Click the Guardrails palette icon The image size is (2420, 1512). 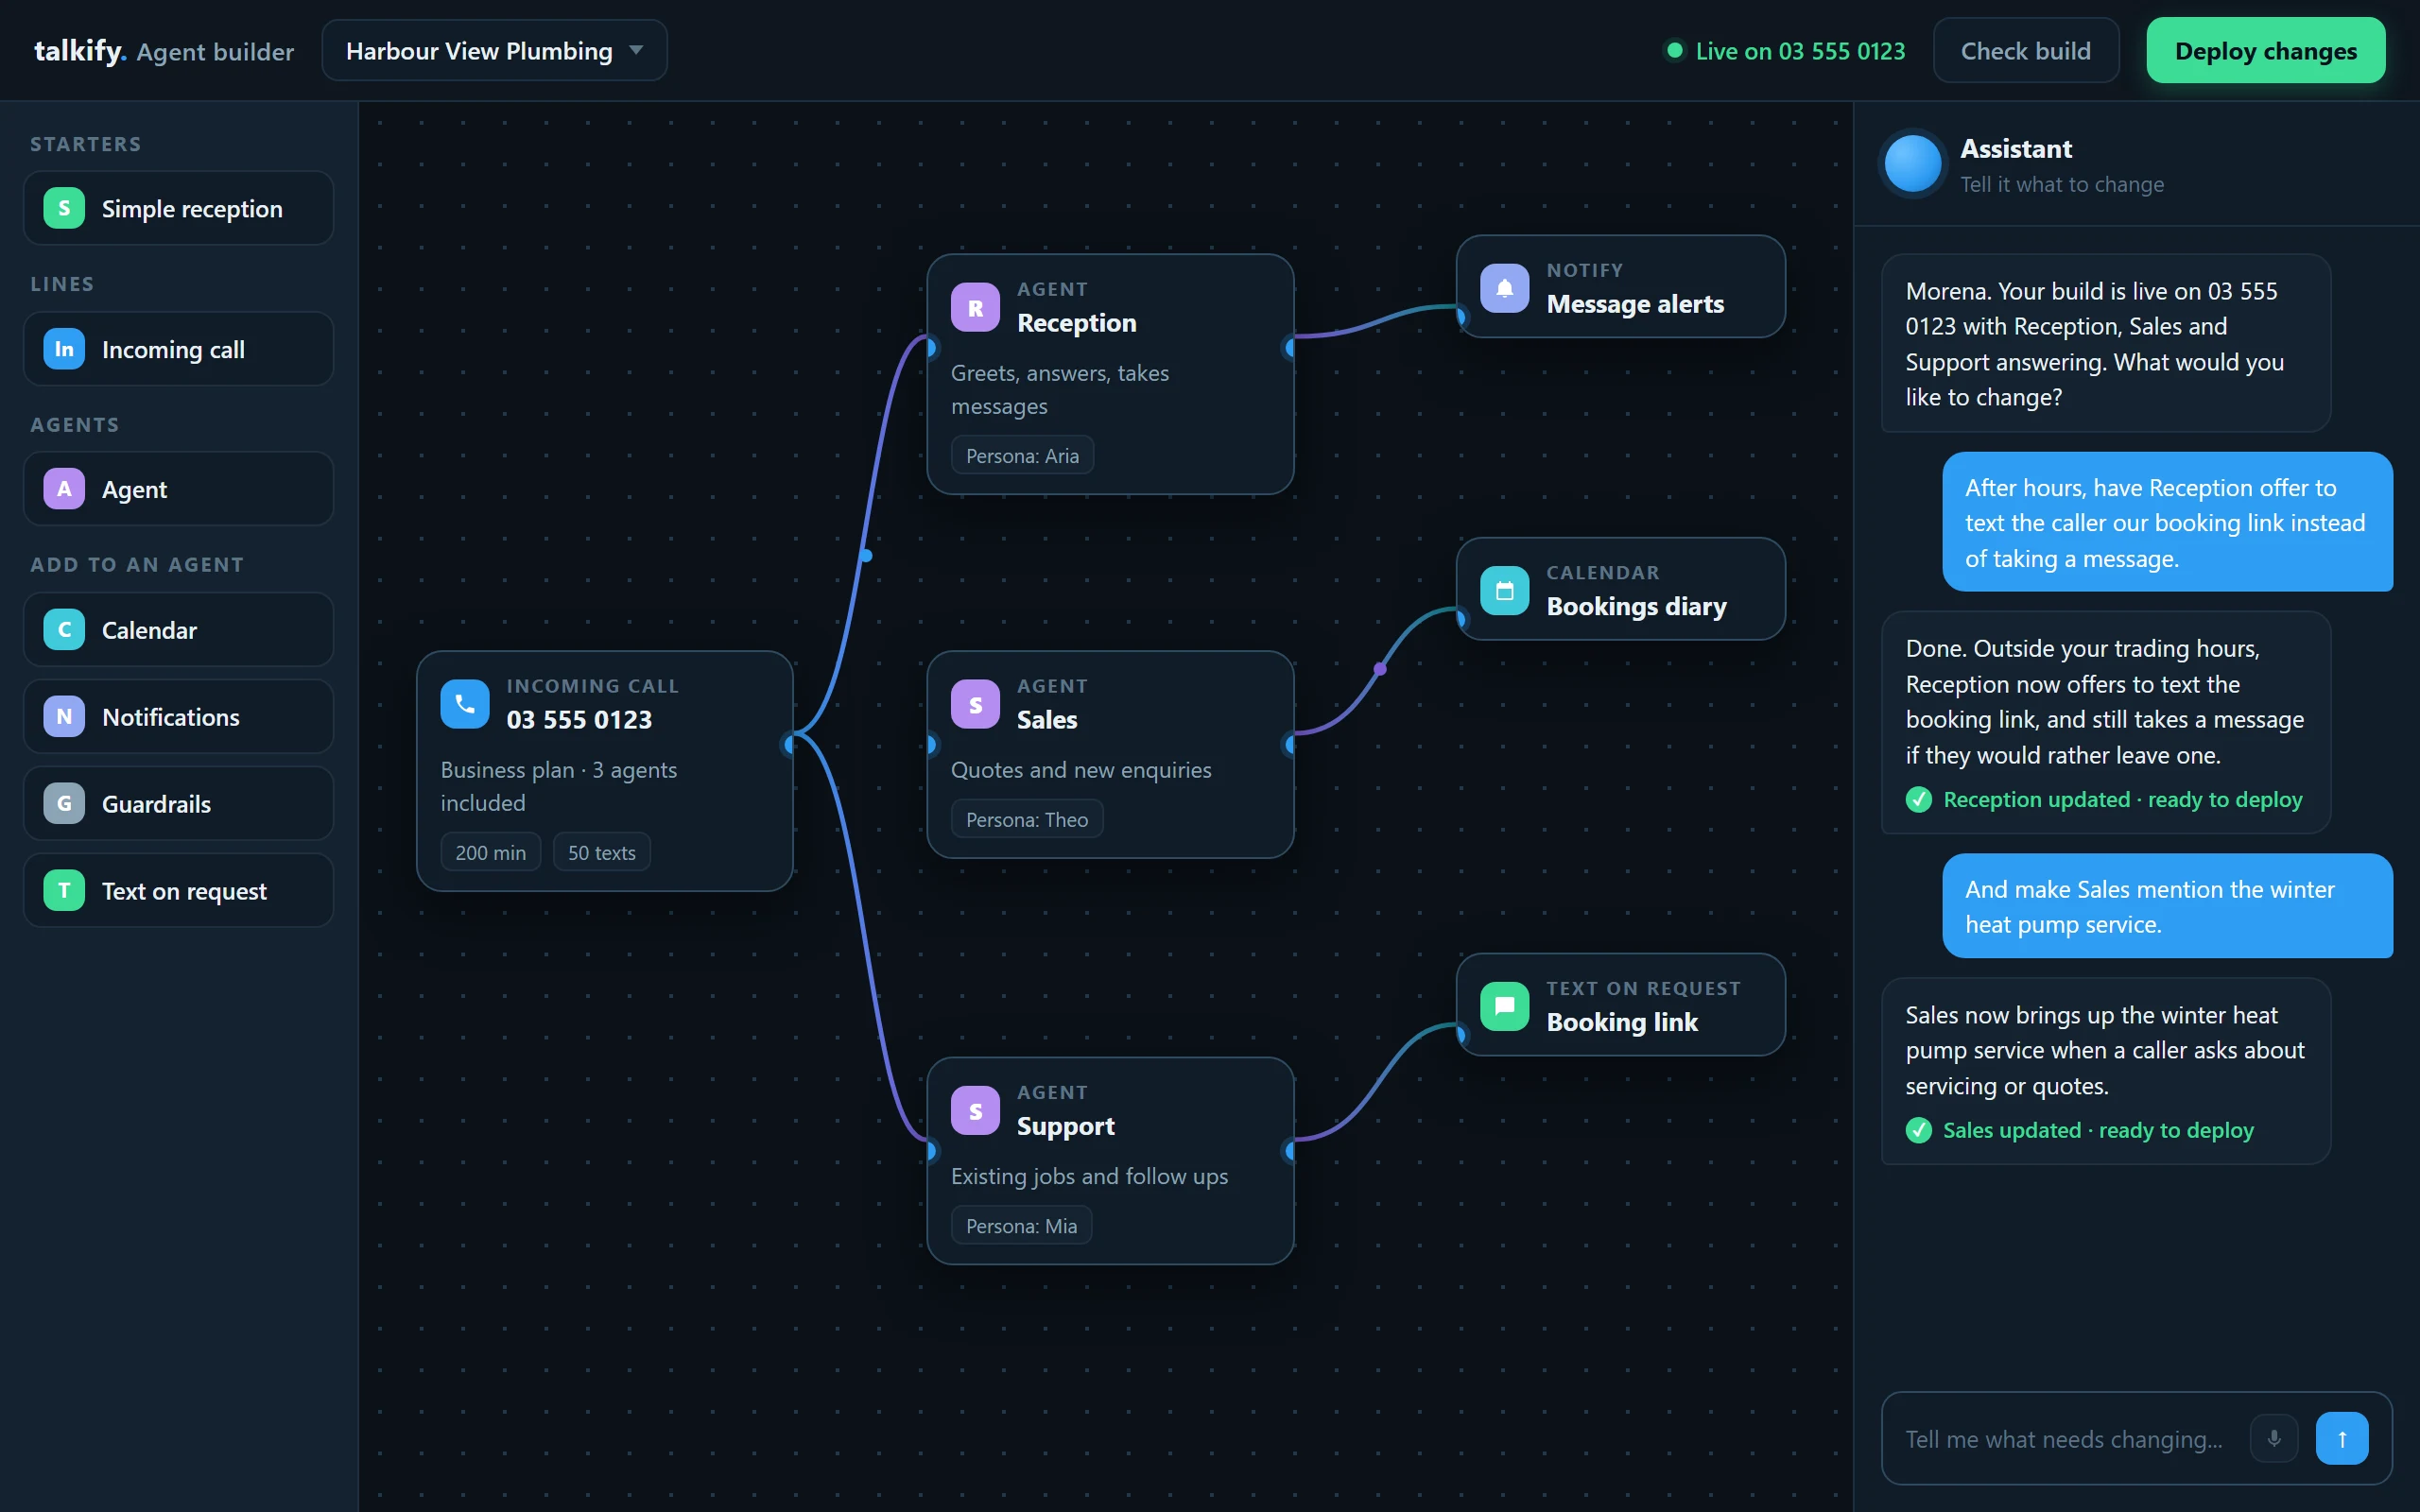[x=64, y=804]
